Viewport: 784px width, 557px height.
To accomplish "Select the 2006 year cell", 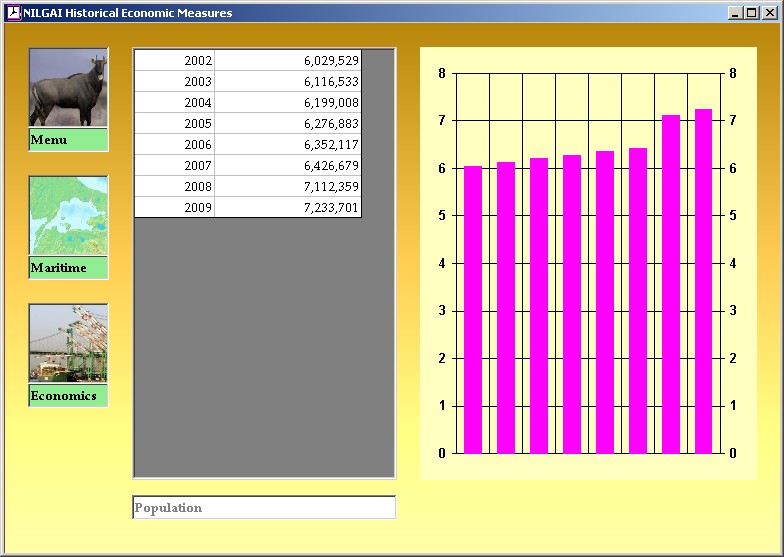I will (175, 145).
